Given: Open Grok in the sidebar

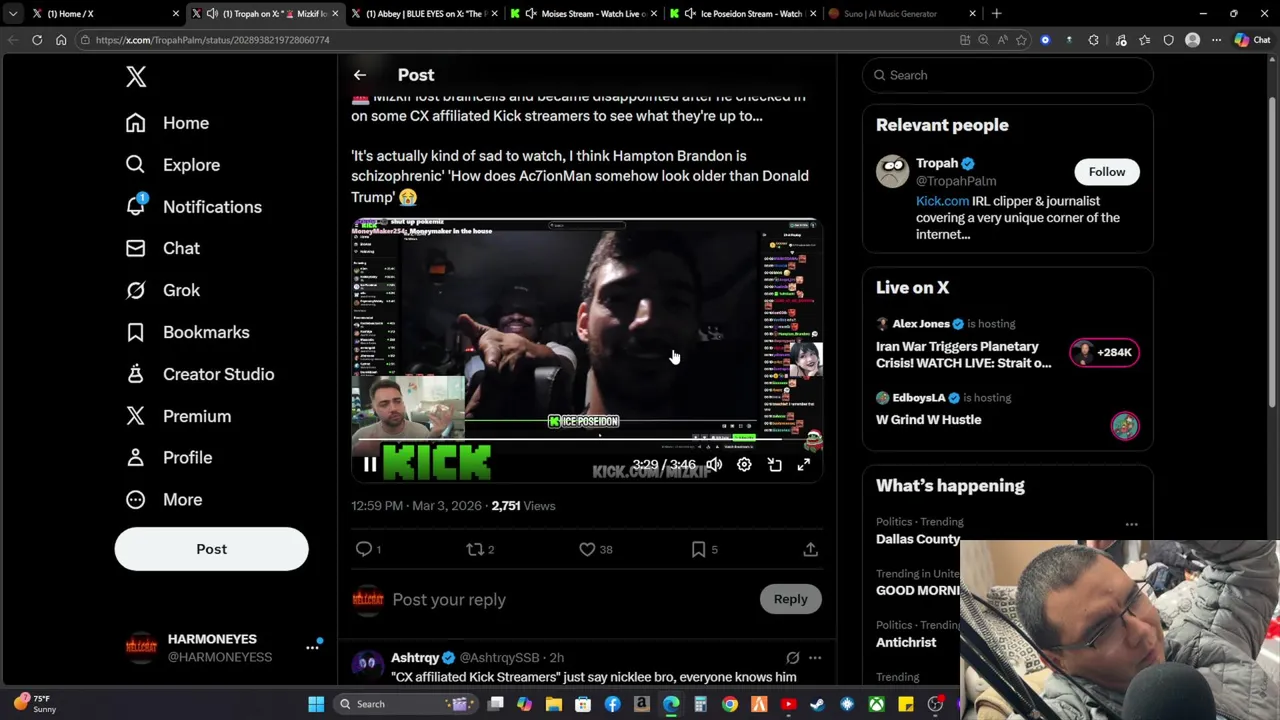Looking at the screenshot, I should click(162, 290).
